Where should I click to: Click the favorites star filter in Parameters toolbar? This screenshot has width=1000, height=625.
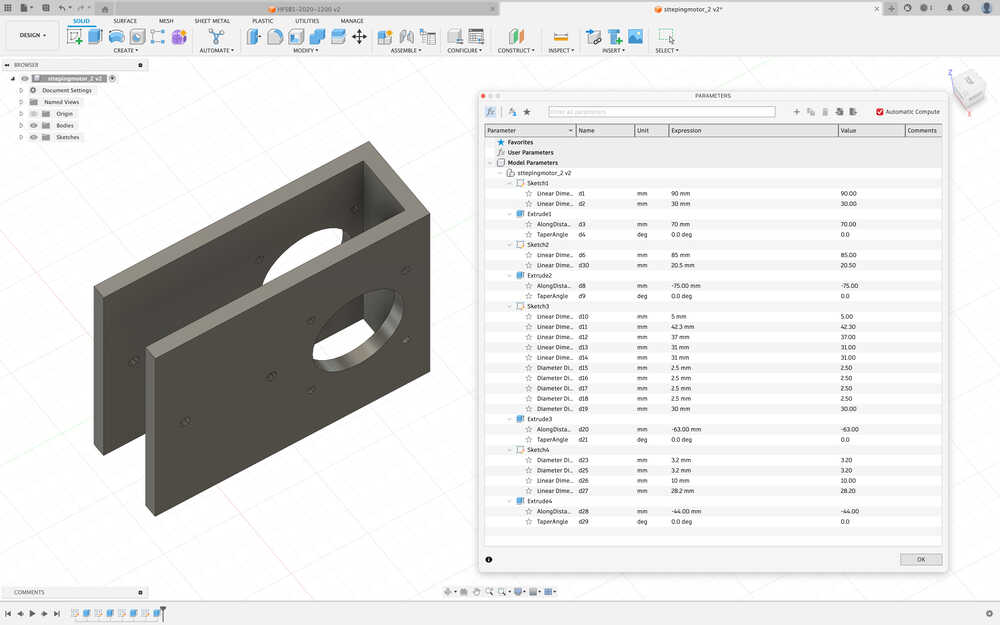coord(527,112)
